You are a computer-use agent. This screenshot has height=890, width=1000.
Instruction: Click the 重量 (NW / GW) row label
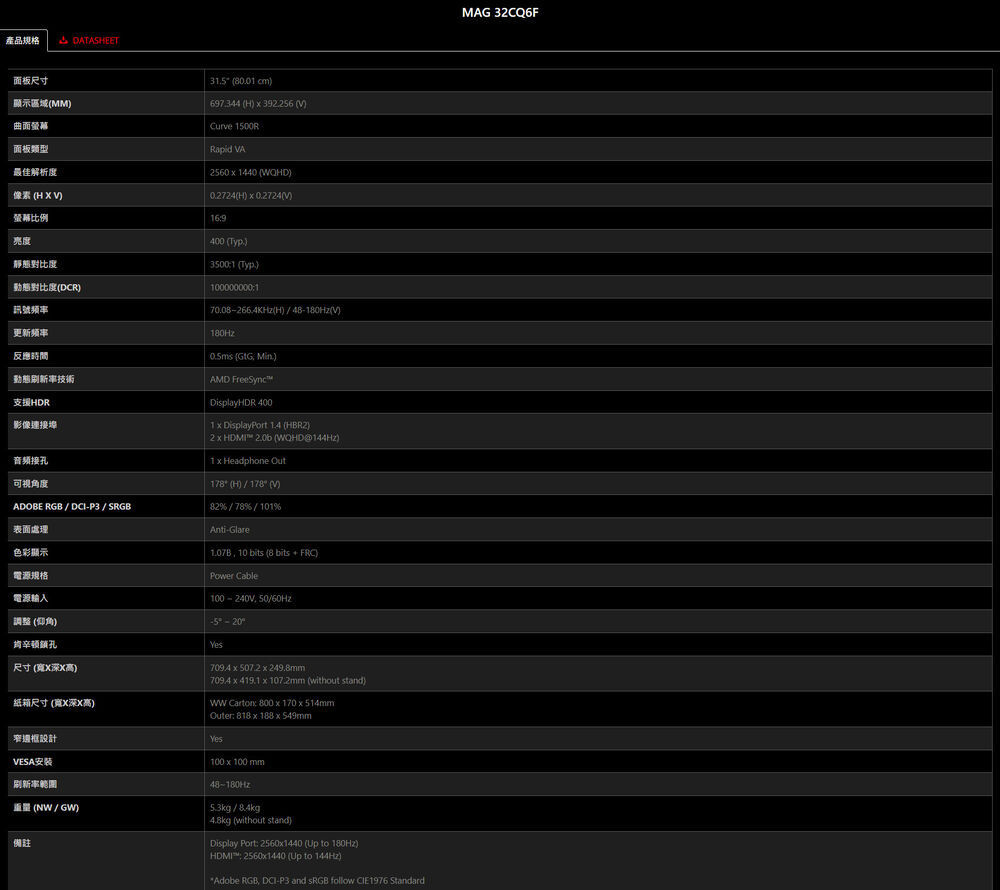[x=46, y=808]
